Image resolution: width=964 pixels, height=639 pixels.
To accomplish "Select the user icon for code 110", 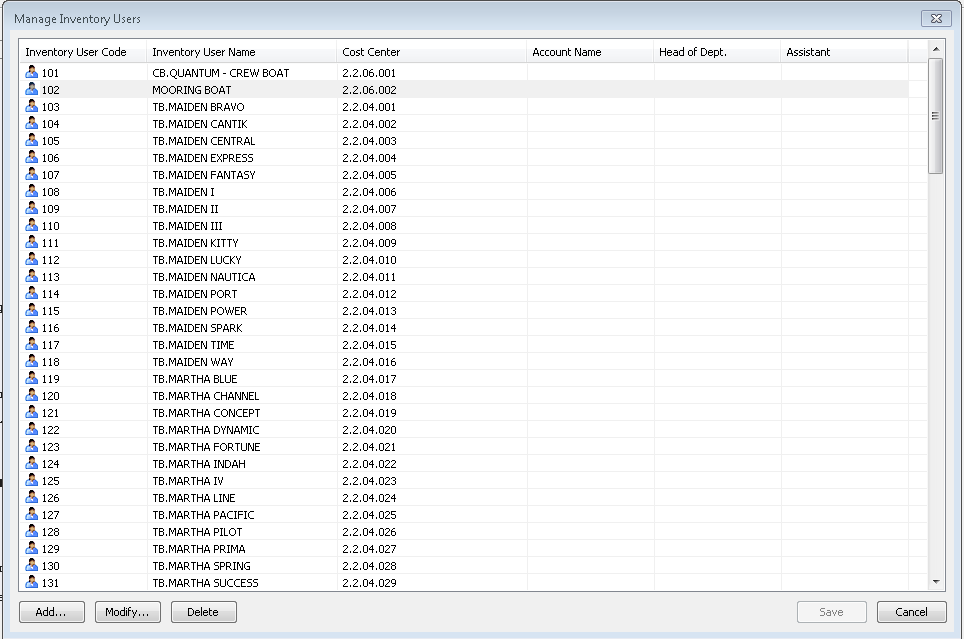I will point(32,226).
